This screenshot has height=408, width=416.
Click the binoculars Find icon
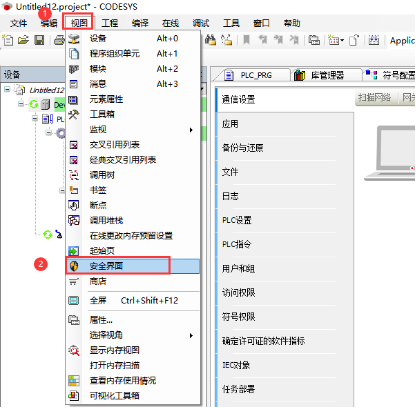(210, 40)
